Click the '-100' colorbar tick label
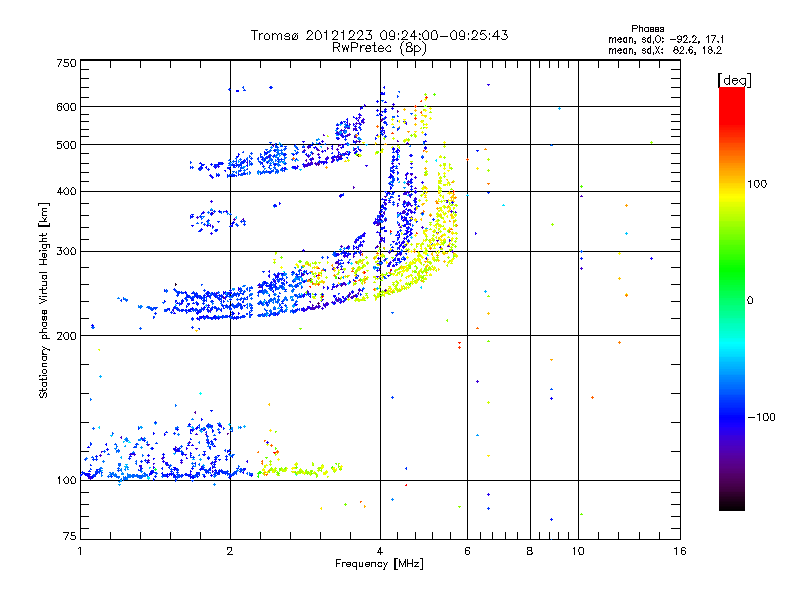This screenshot has width=800, height=600. (761, 417)
